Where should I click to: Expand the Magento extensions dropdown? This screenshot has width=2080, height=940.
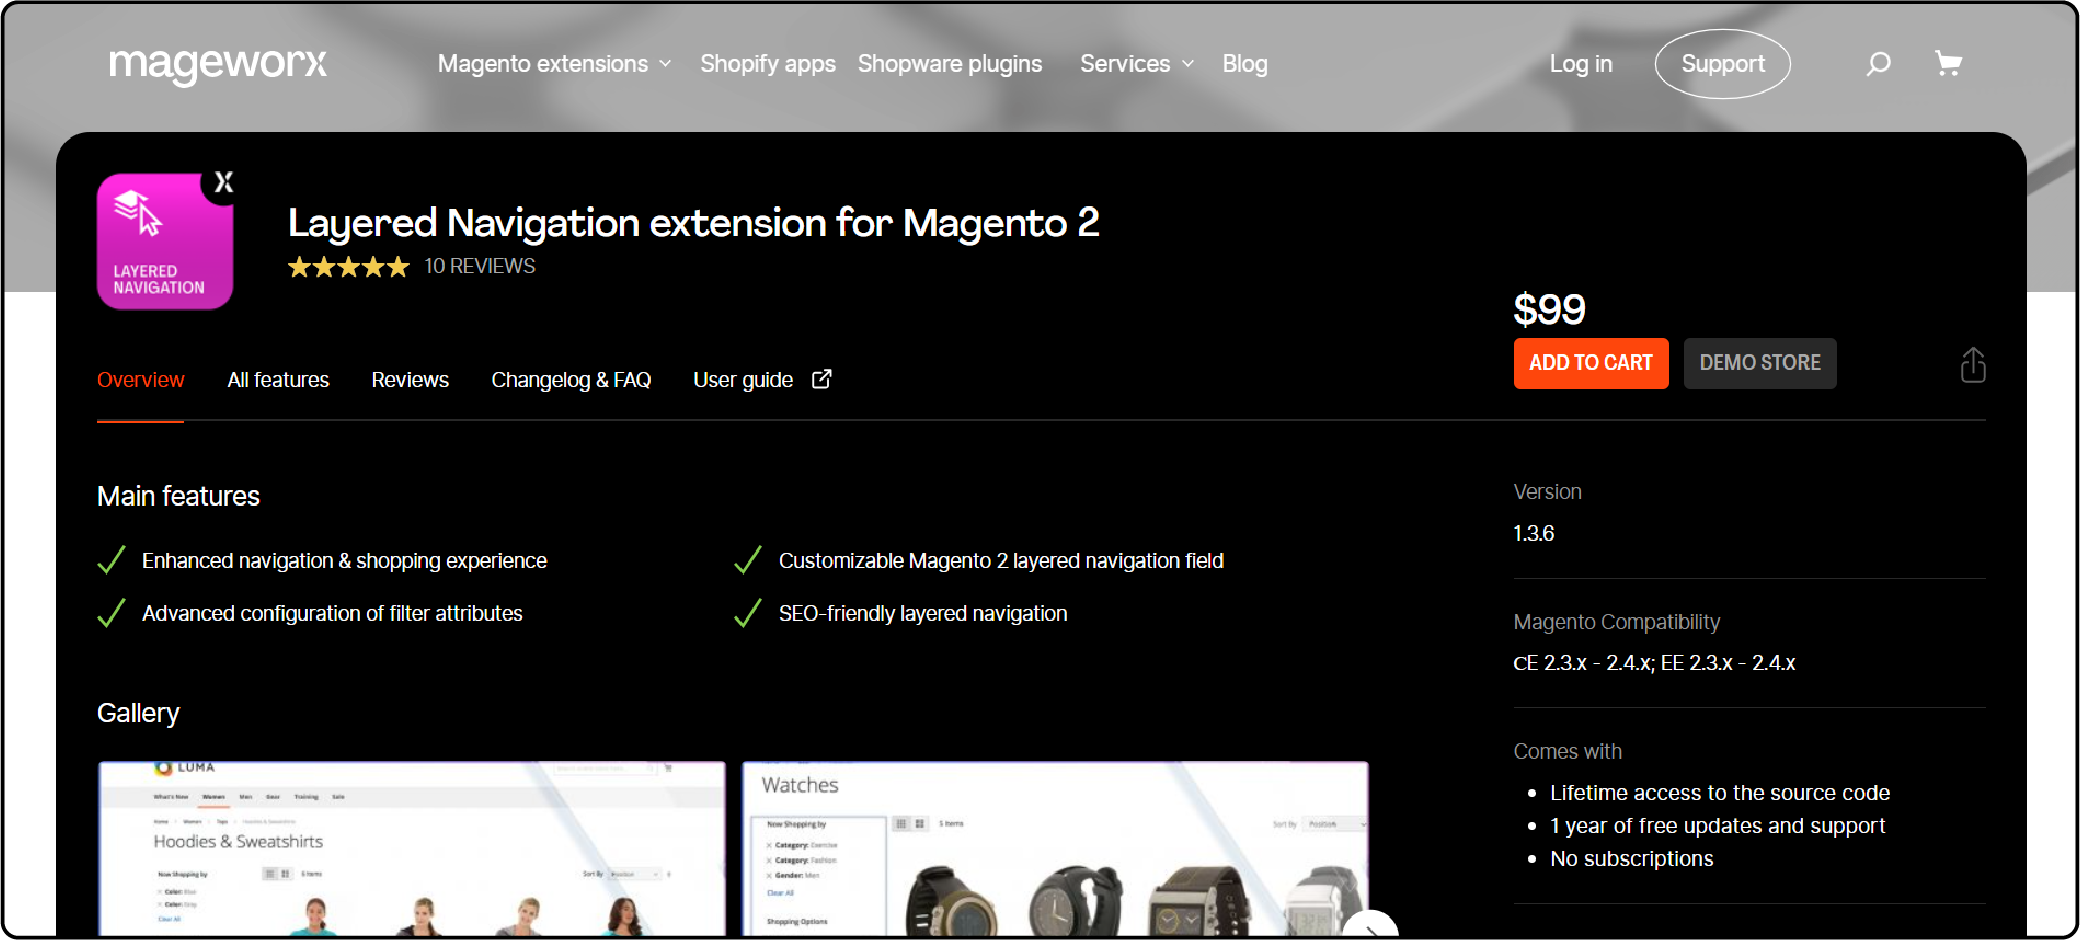tap(554, 64)
